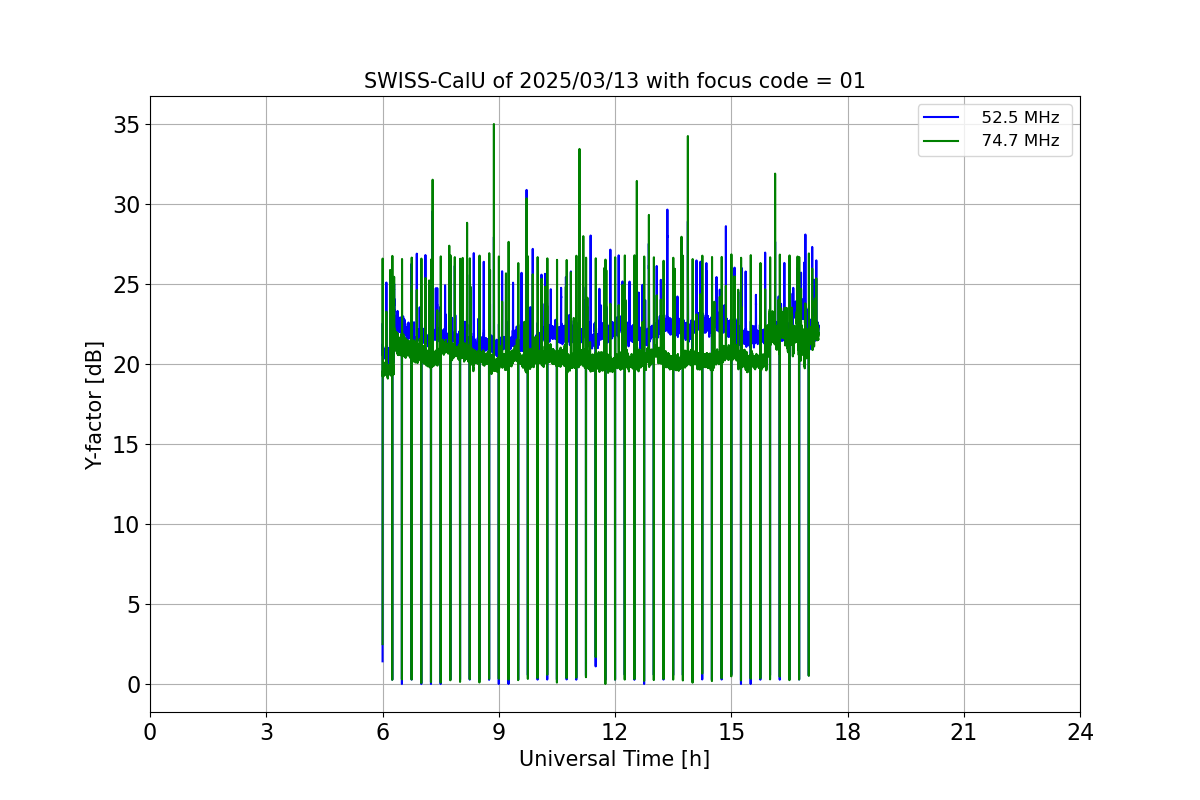Click y-axis tick label 30
Image resolution: width=1200 pixels, height=800 pixels.
(x=126, y=205)
